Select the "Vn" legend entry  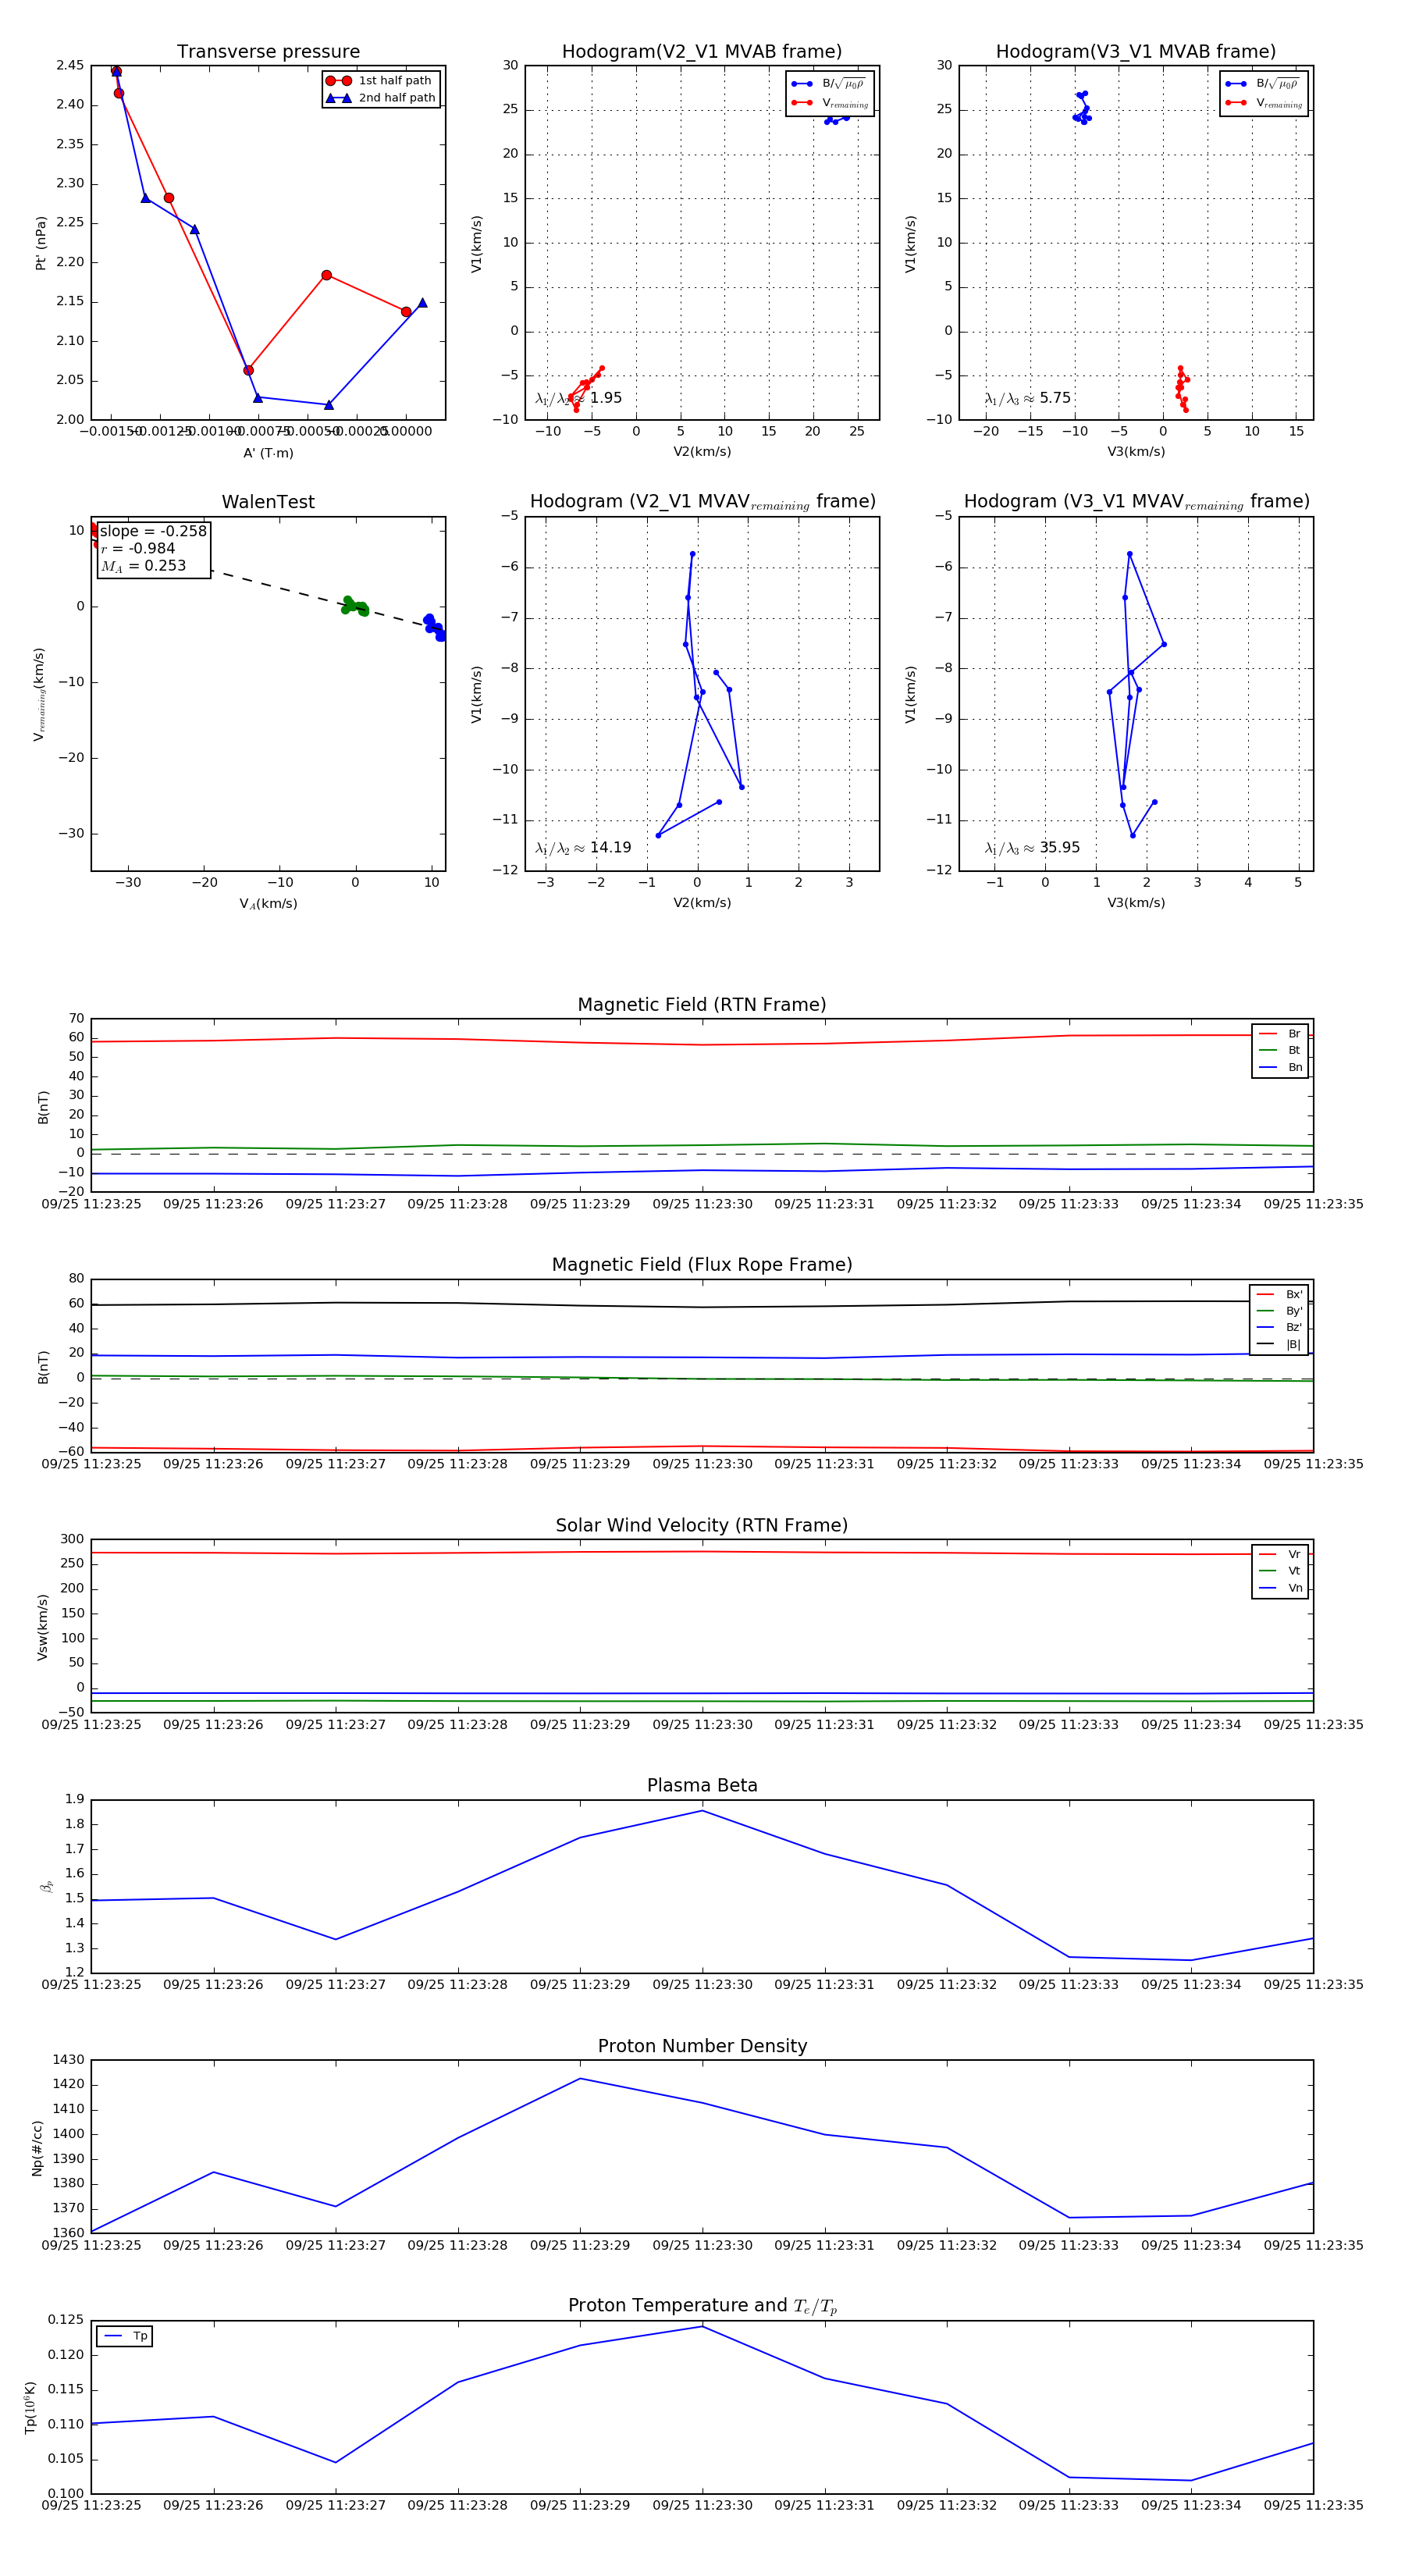click(1280, 1588)
